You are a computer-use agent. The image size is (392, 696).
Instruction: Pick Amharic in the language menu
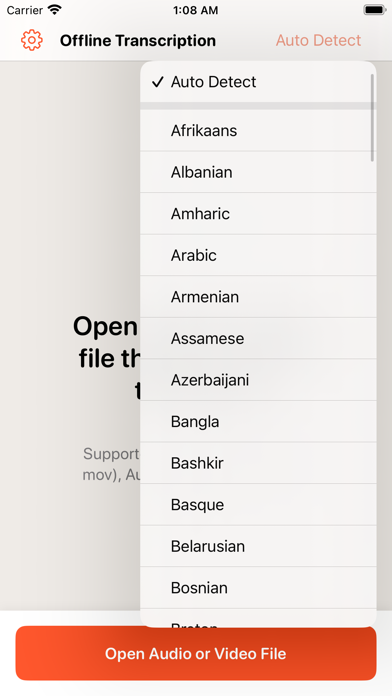tap(258, 214)
